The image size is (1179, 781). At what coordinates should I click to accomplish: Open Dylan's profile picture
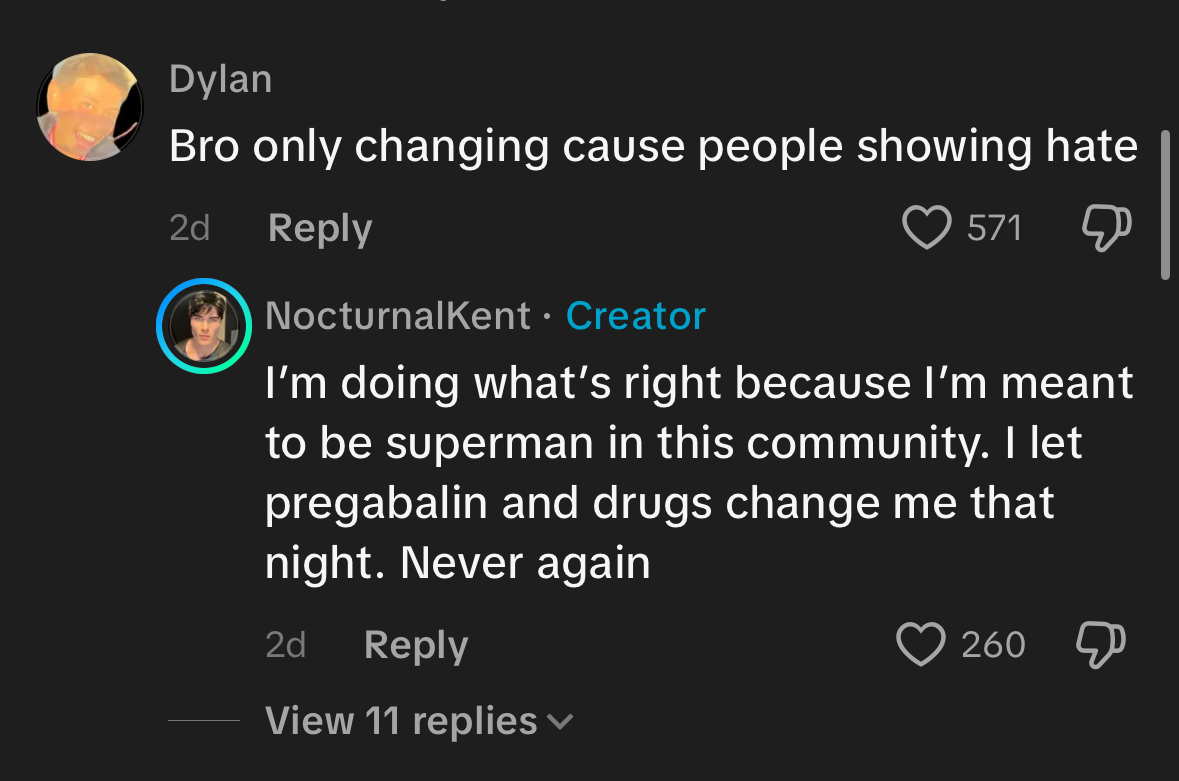90,107
